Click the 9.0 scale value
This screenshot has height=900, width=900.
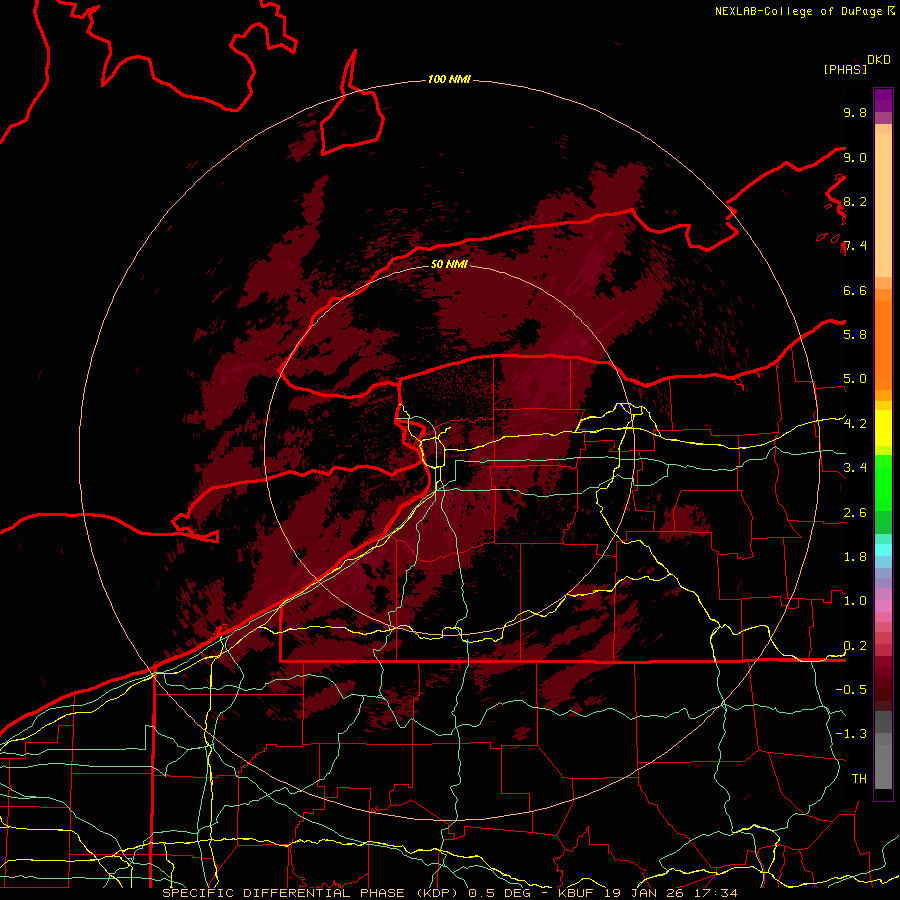pyautogui.click(x=855, y=157)
